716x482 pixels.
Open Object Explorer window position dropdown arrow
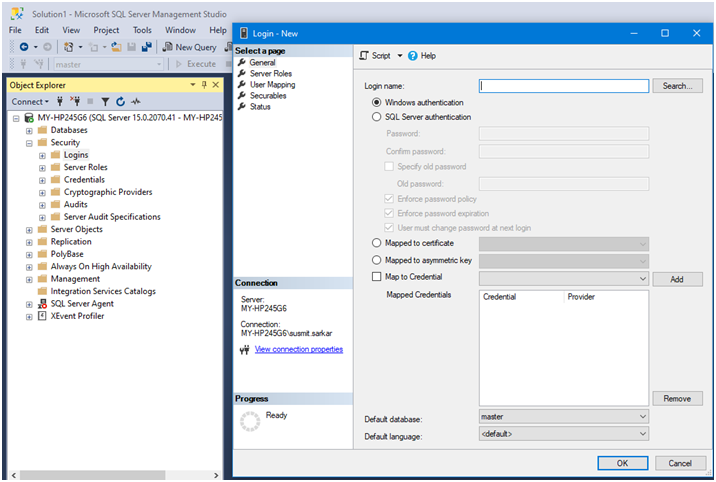(193, 85)
